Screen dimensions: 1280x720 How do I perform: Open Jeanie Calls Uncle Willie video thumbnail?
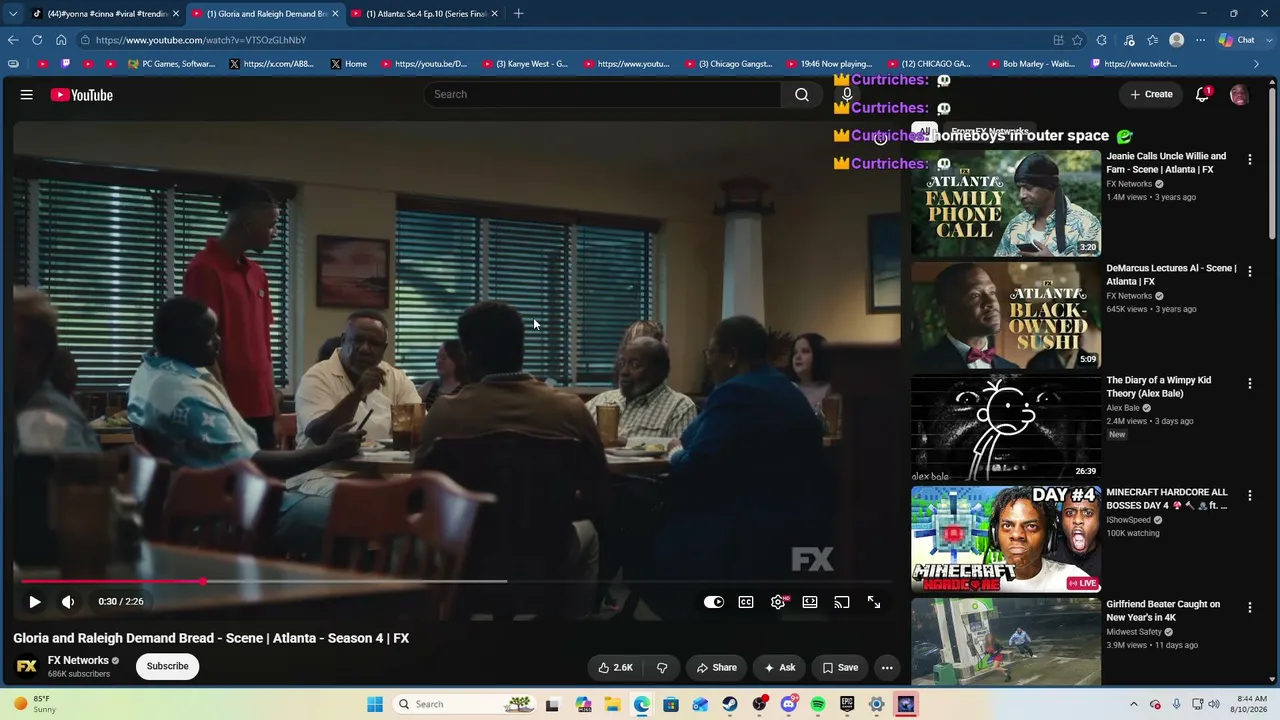pyautogui.click(x=1006, y=203)
